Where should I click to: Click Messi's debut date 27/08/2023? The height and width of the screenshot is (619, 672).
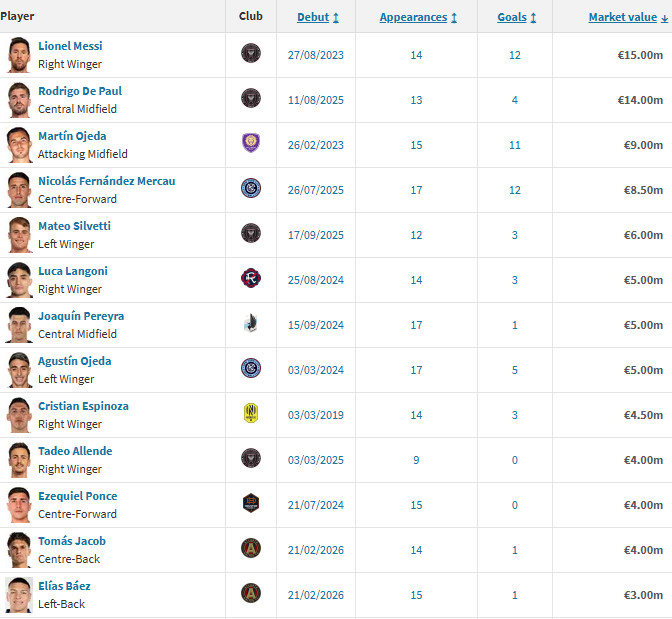(x=316, y=55)
